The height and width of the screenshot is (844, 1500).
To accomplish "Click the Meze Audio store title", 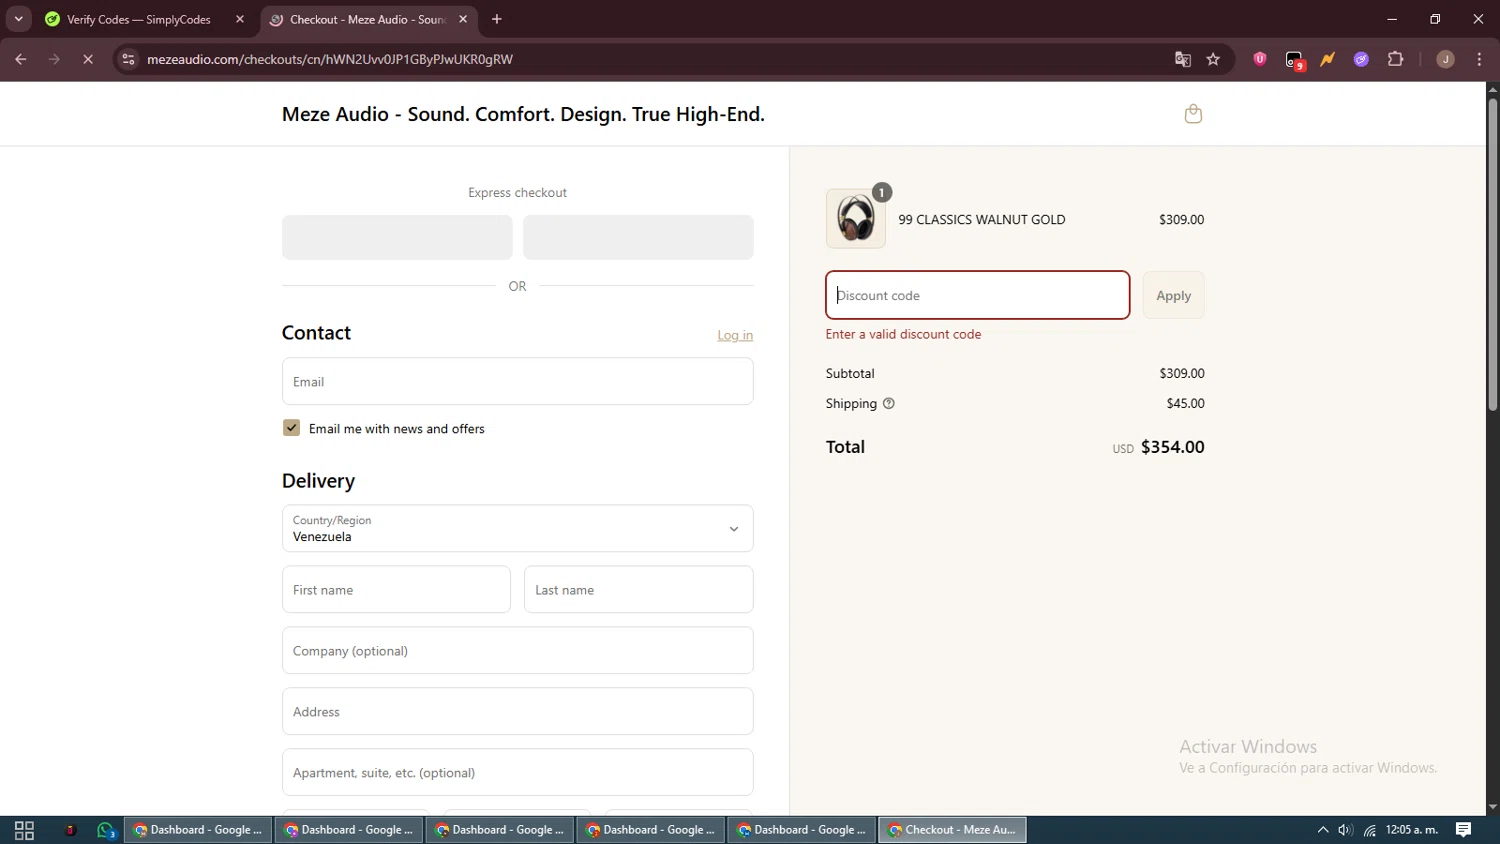I will [523, 114].
